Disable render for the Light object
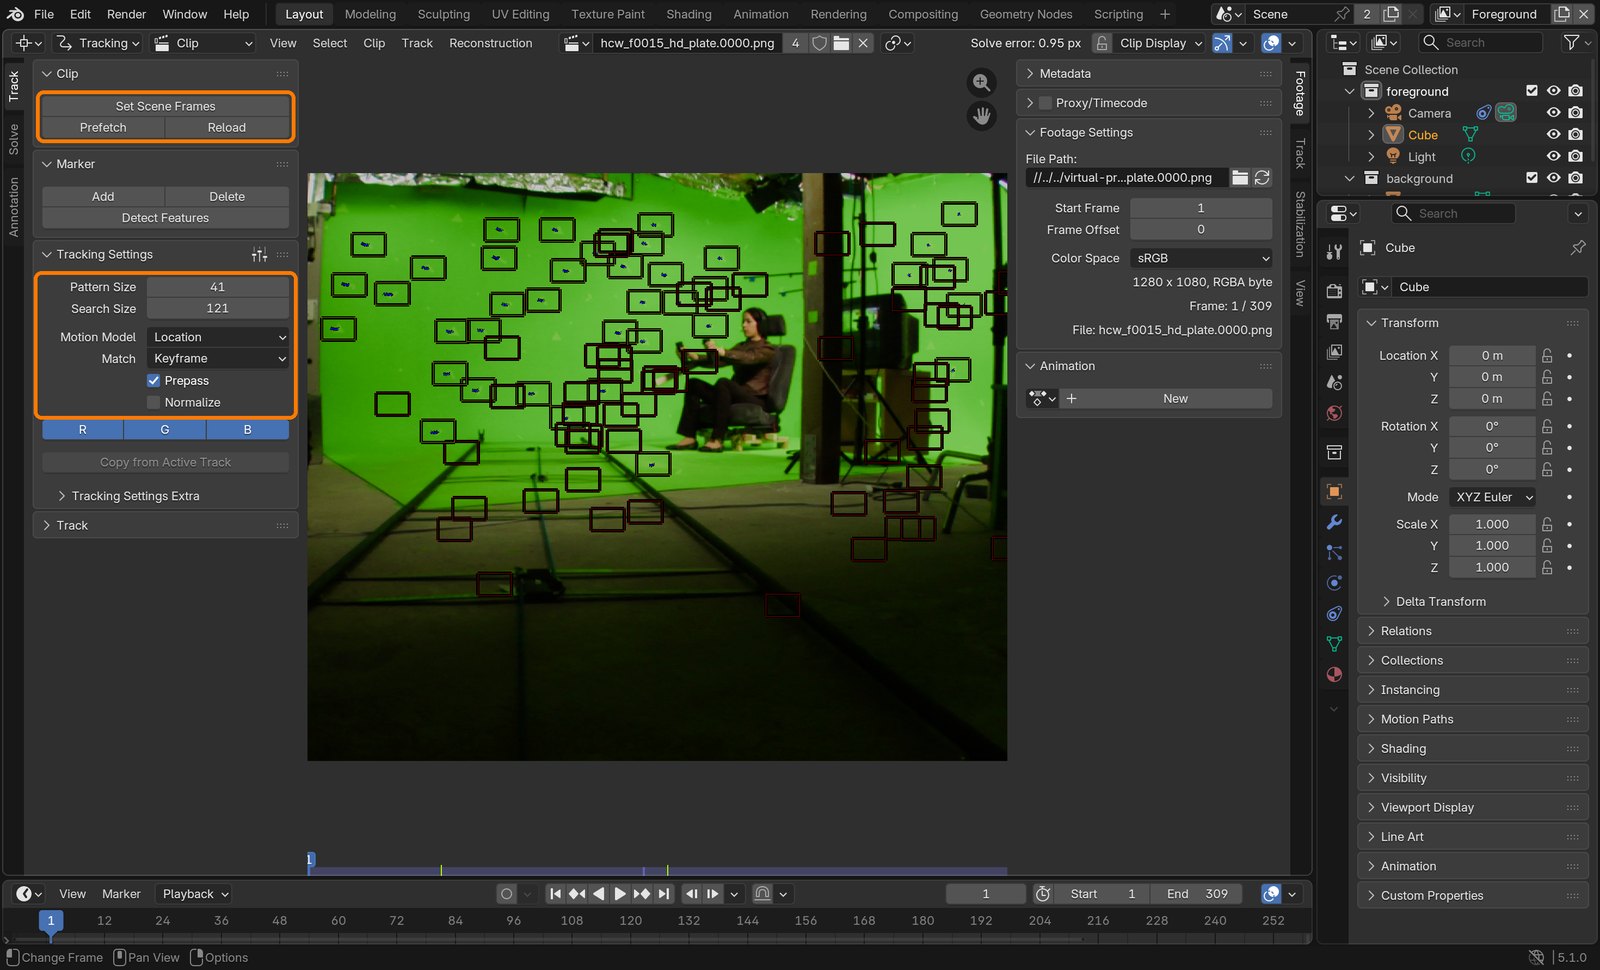Viewport: 1600px width, 970px height. click(x=1575, y=157)
